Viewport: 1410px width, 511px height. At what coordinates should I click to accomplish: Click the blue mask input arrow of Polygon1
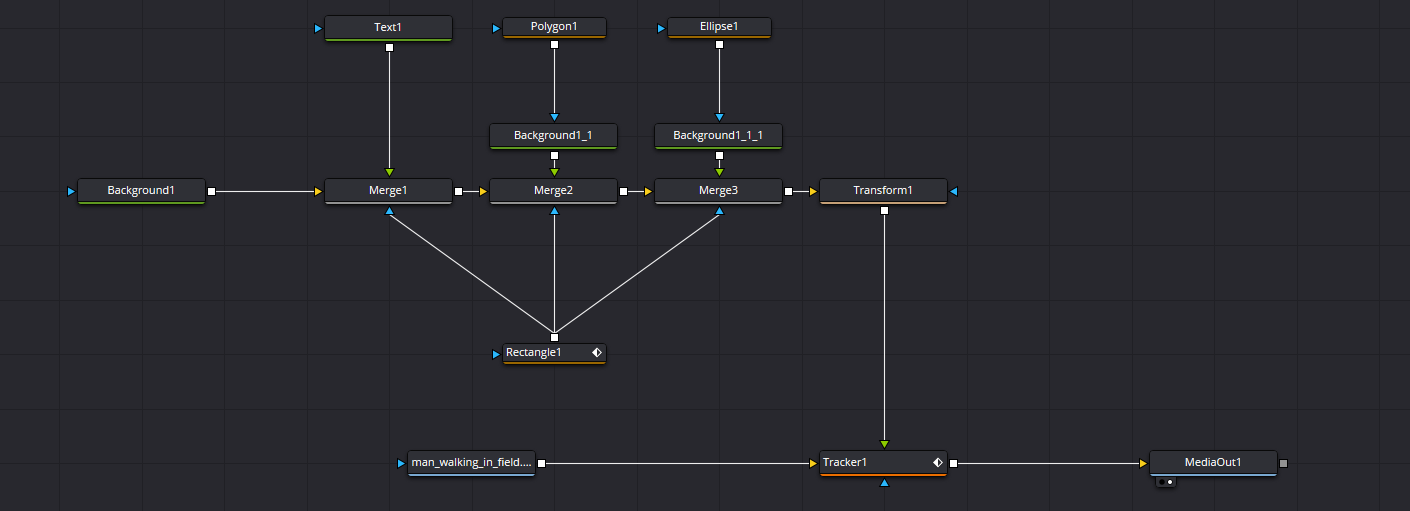point(496,28)
